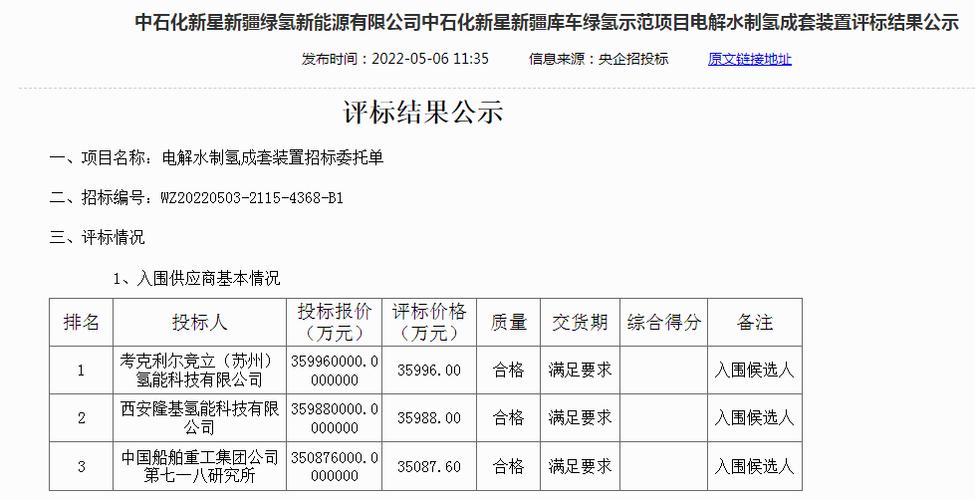Select bid price 350876000.0000000

334,466
